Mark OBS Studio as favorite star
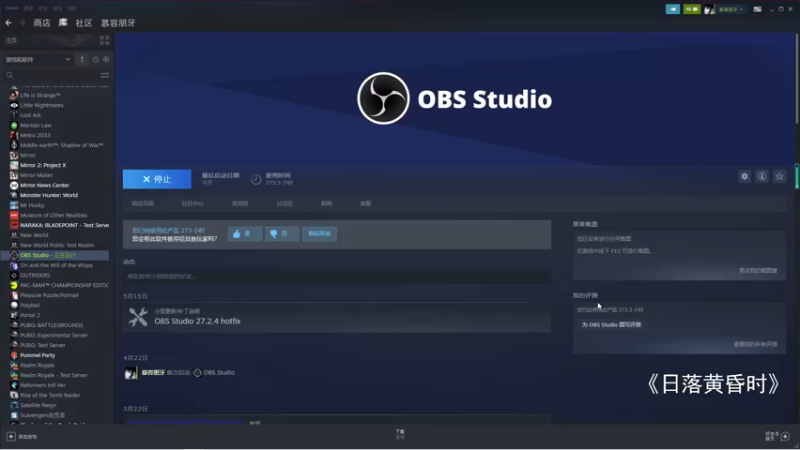Screen dimensions: 800x450 779,177
